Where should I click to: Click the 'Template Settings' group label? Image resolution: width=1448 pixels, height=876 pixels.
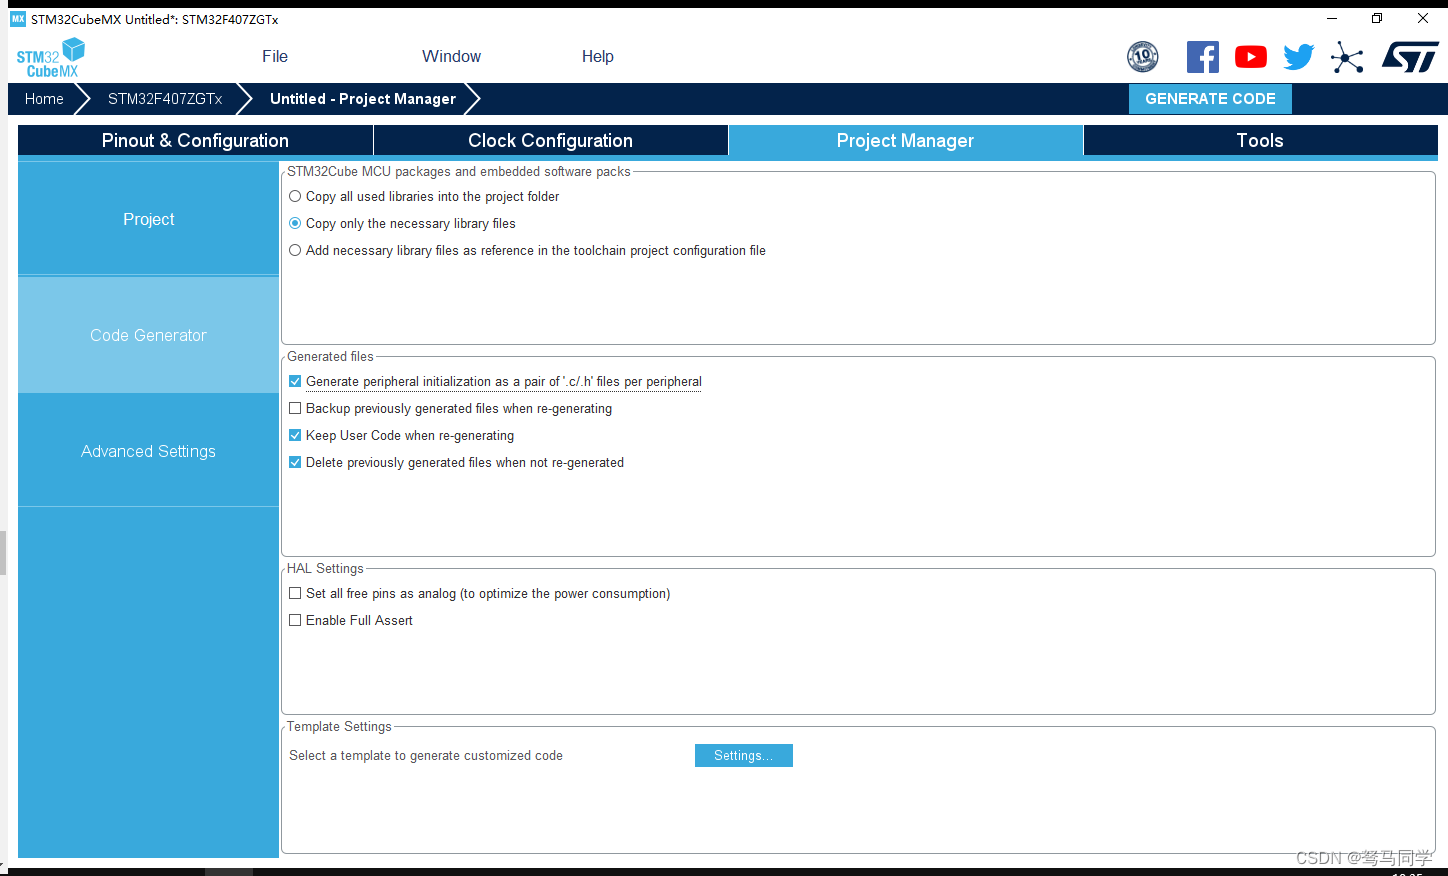(339, 727)
